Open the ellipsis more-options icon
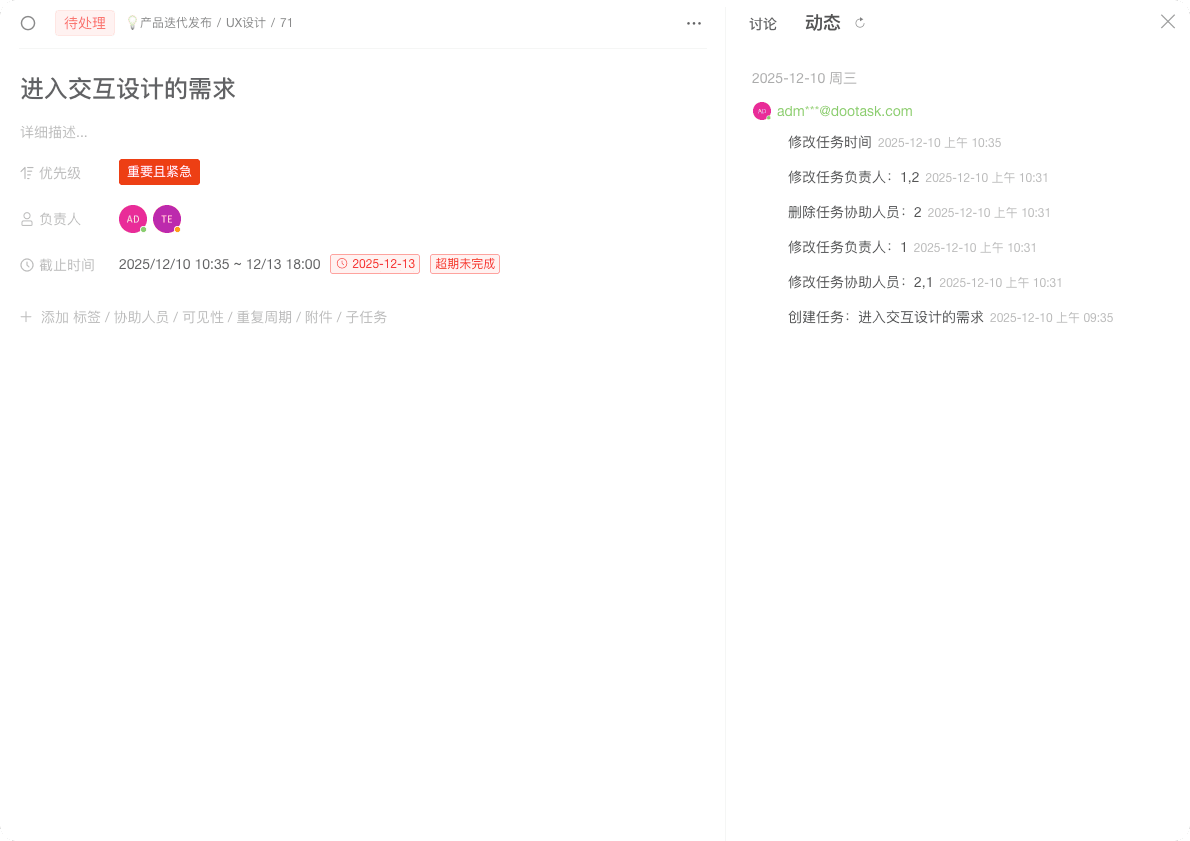Screen dimensions: 1190x841 tap(694, 23)
